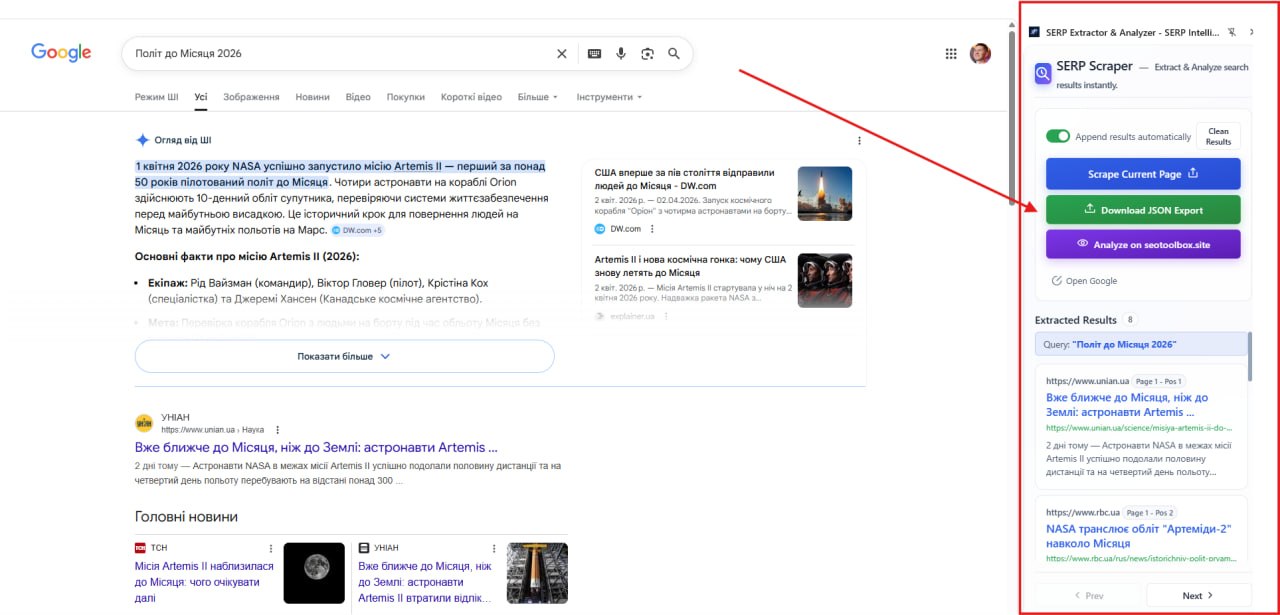Image resolution: width=1280 pixels, height=615 pixels.
Task: Open the AI overview three-dot menu
Action: (x=859, y=141)
